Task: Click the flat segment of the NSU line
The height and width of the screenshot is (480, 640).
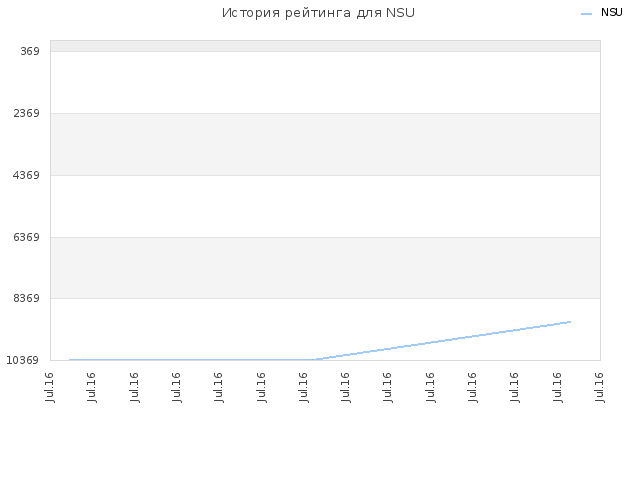Action: pyautogui.click(x=191, y=360)
